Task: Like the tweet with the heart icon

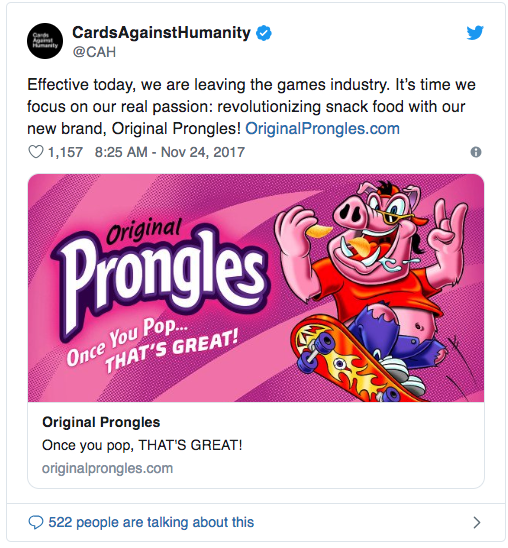Action: (36, 152)
